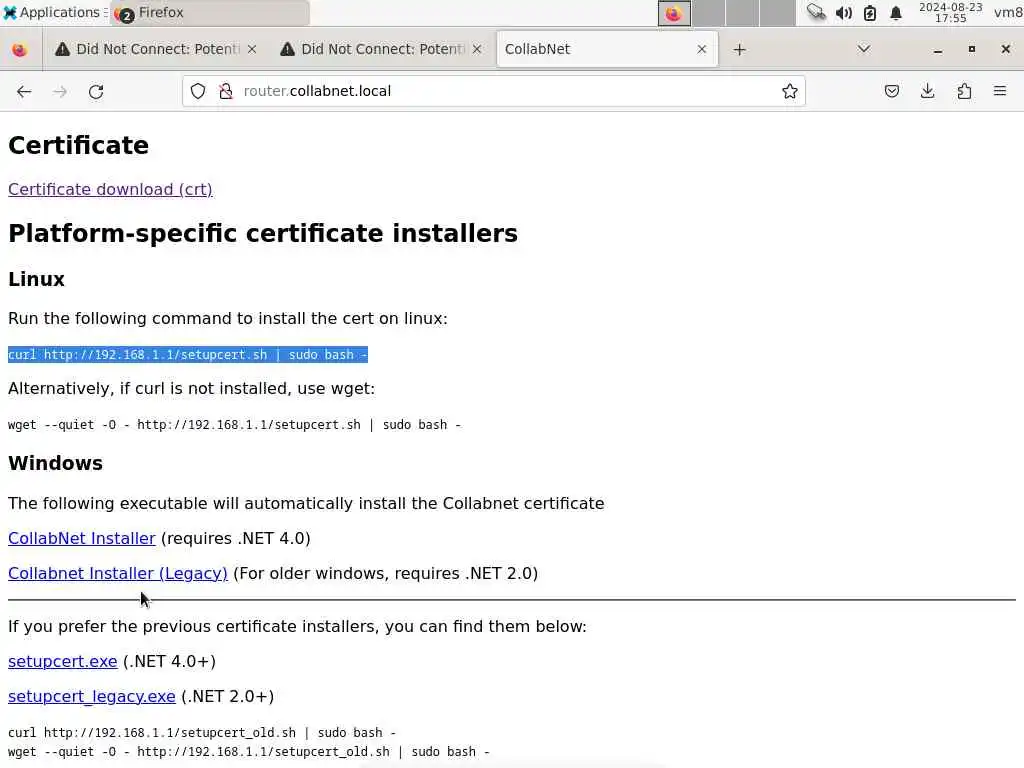Image resolution: width=1024 pixels, height=768 pixels.
Task: Open the battery power tray icon
Action: [870, 12]
